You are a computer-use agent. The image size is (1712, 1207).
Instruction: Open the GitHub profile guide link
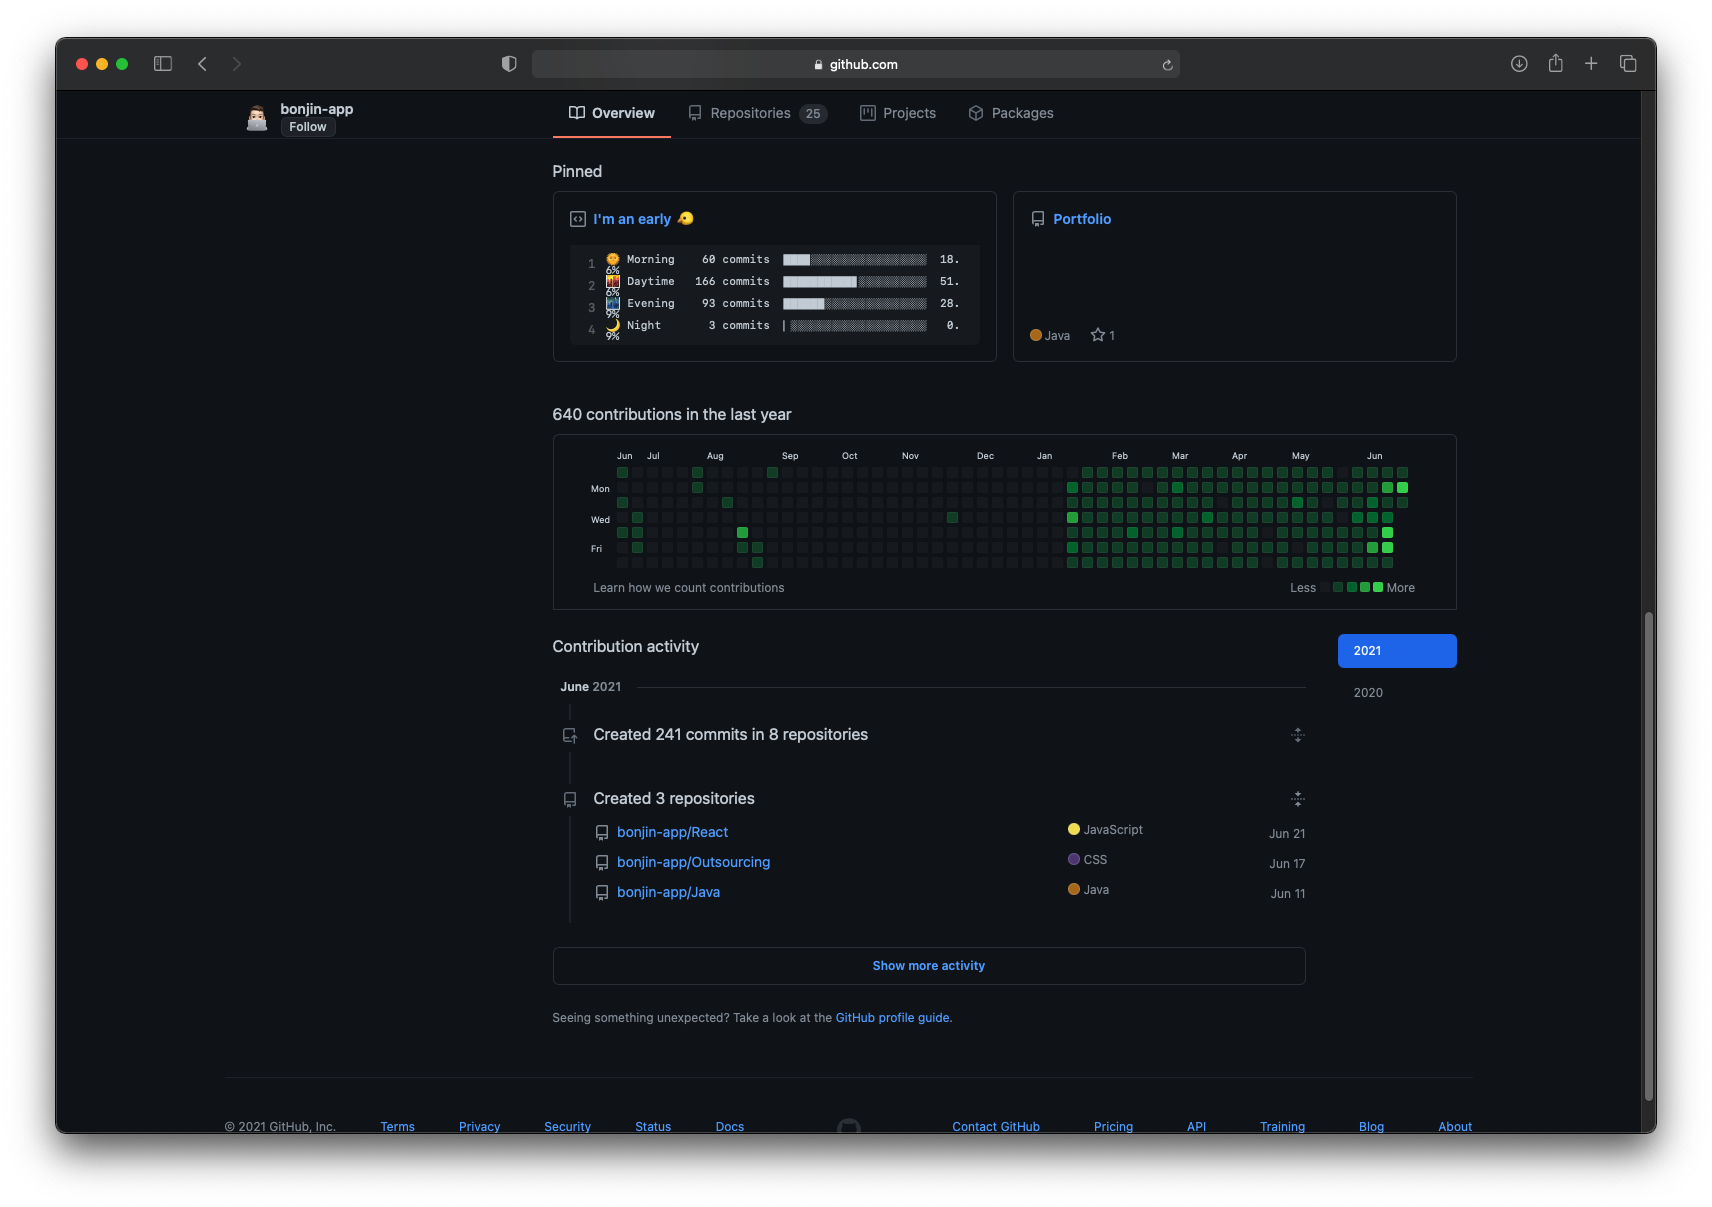click(x=893, y=1018)
